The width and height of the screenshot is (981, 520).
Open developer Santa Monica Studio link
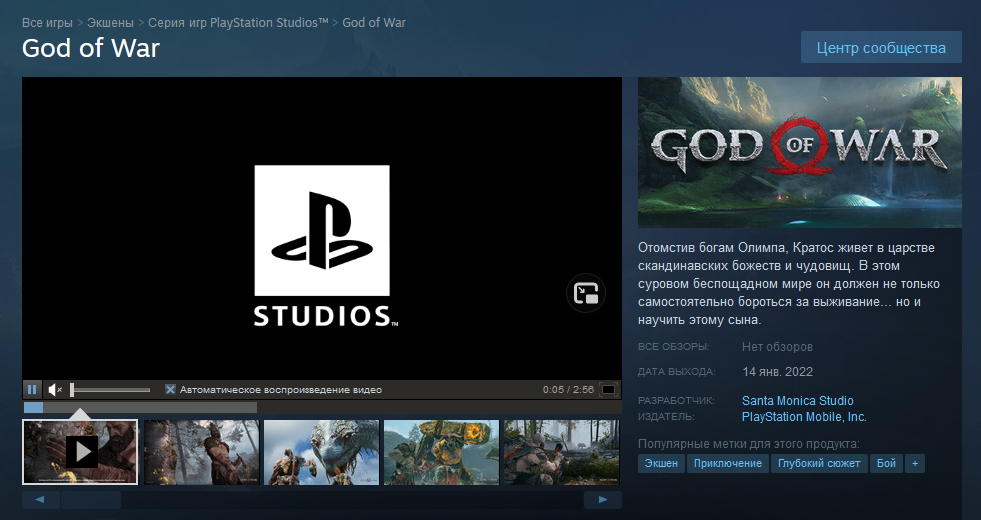[x=798, y=400]
